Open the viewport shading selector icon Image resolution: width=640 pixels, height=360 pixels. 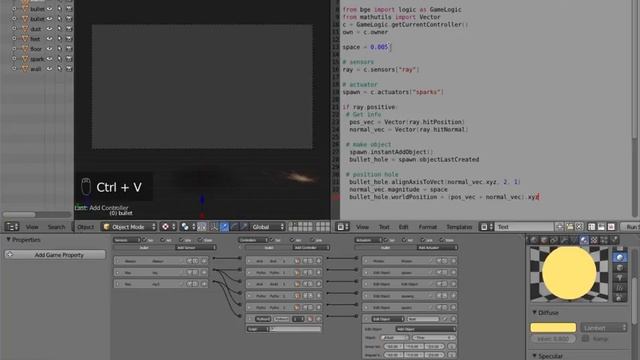click(168, 227)
